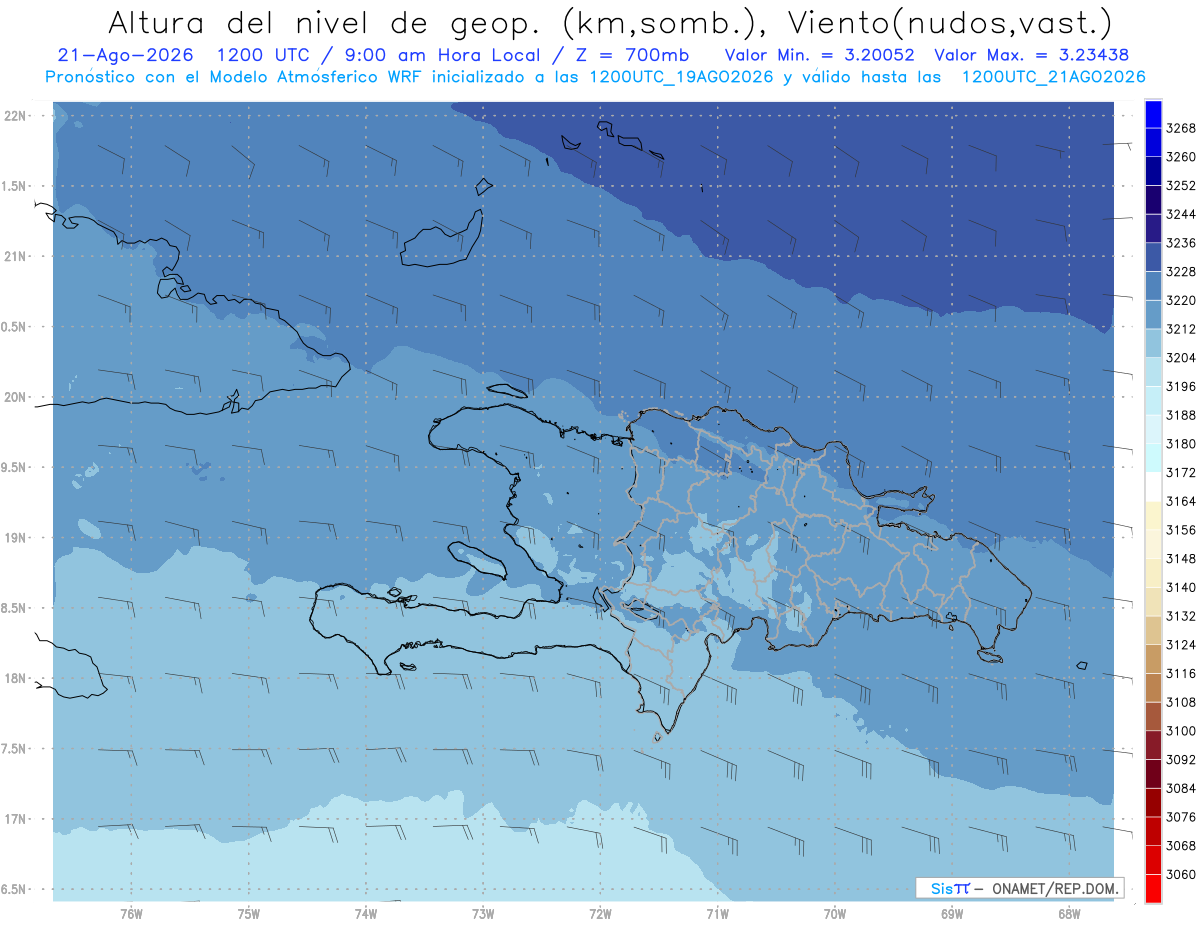Click the bright blue swatch above 3268

1153,113
